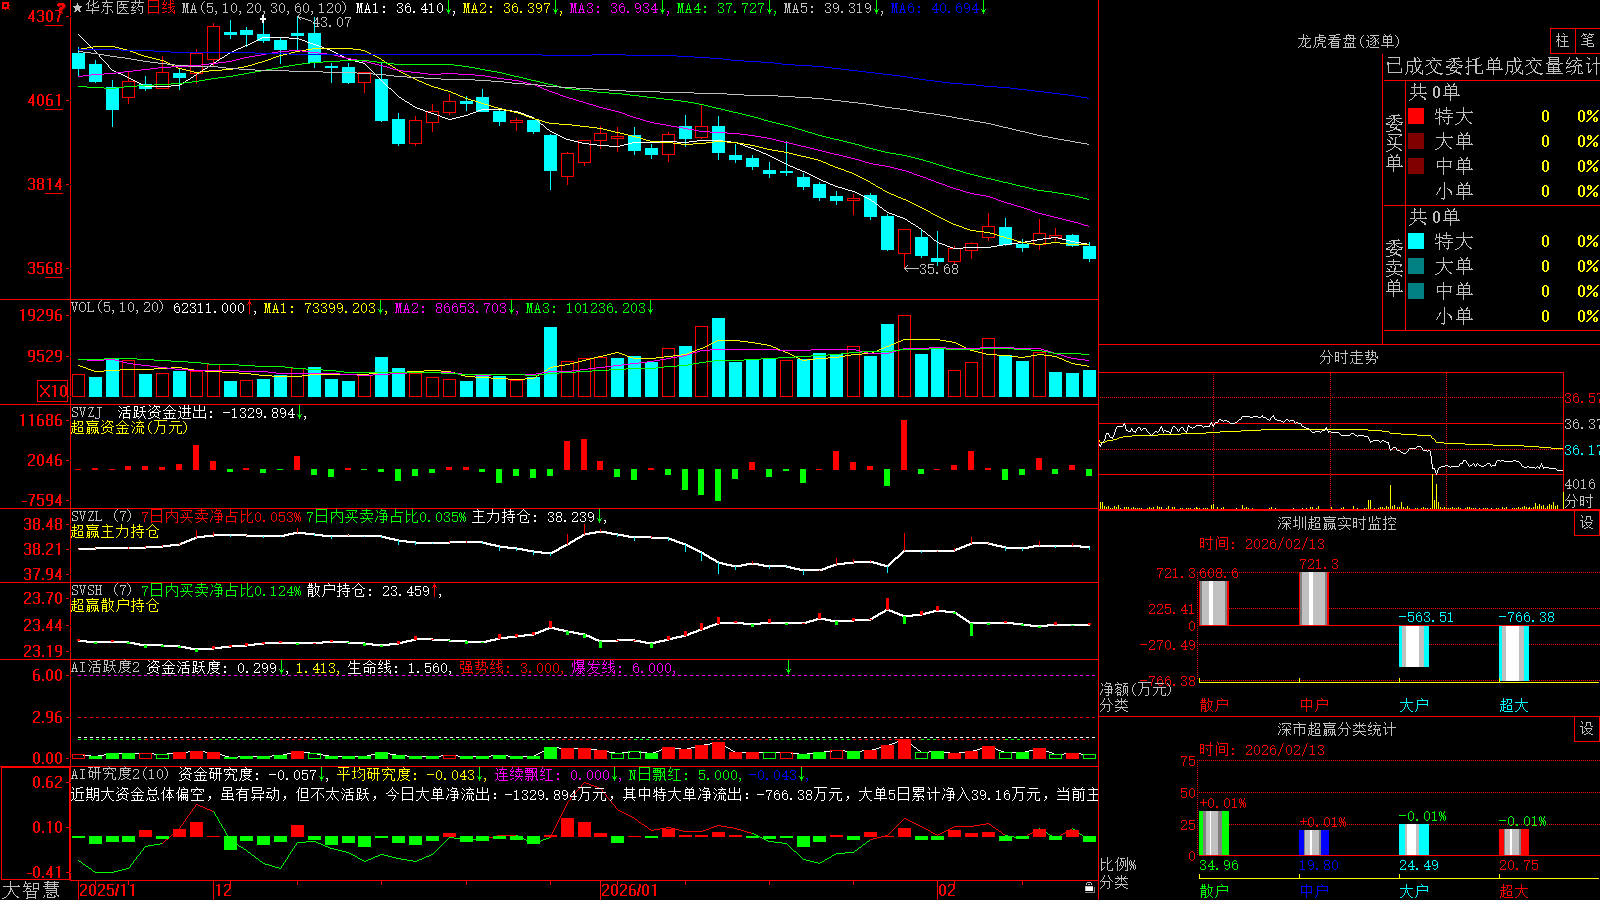Click the 35.68 low price annotation
1600x900 pixels.
(939, 269)
